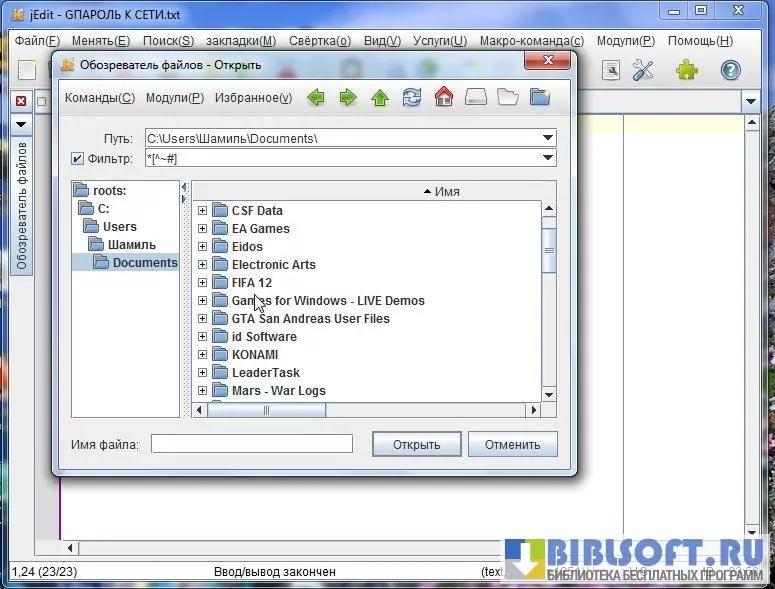Open the Избранное favorites menu
Viewport: 775px width, 589px height.
coord(253,98)
